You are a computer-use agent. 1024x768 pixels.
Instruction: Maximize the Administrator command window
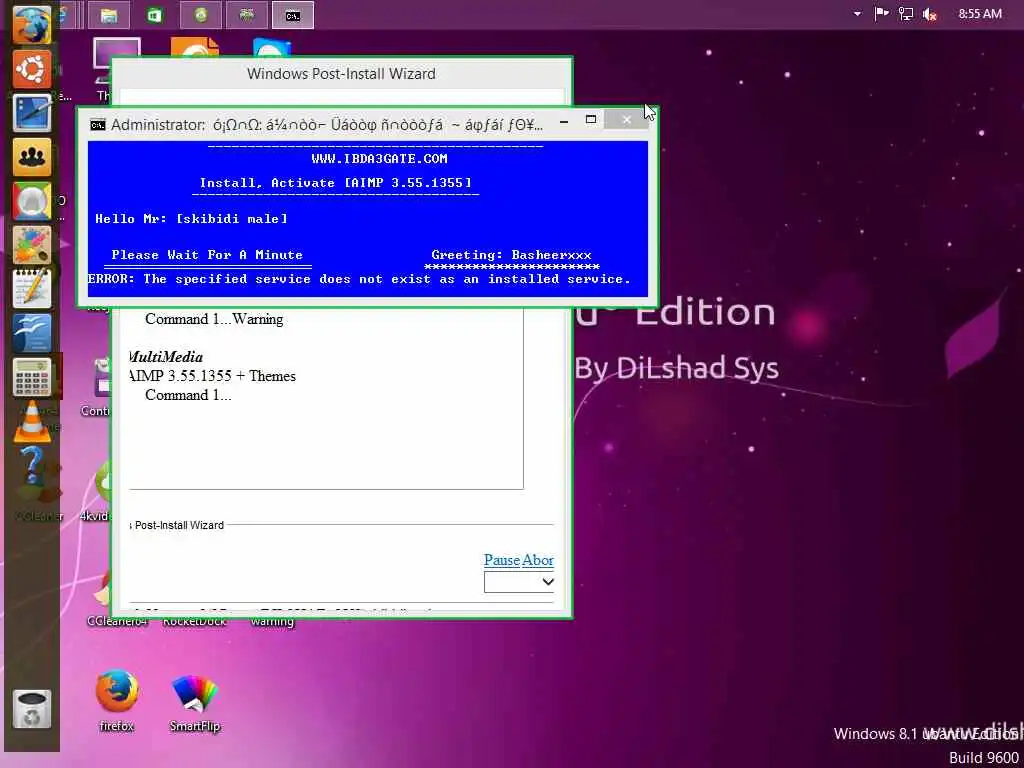[591, 120]
